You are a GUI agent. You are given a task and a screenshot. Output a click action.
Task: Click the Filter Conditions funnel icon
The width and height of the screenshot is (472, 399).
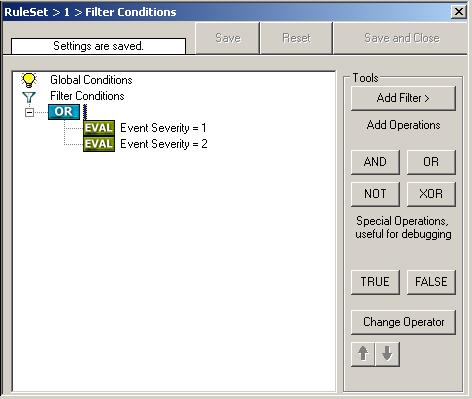pyautogui.click(x=29, y=97)
